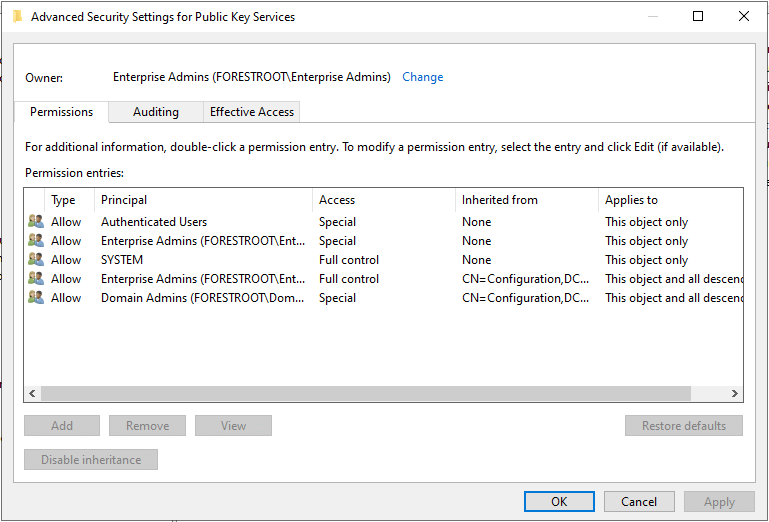This screenshot has height=522, width=769.
Task: Click the Applies to column header
Action: [670, 200]
